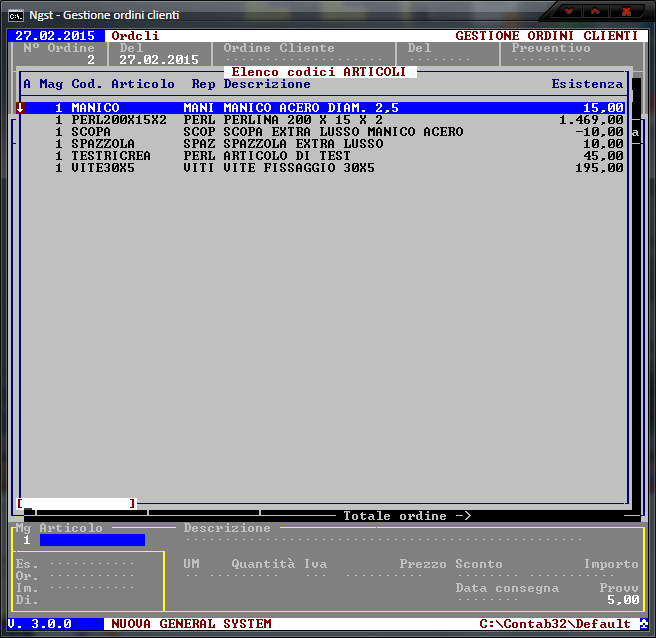The height and width of the screenshot is (638, 656).
Task: Open the console window system menu icon
Action: click(16, 13)
